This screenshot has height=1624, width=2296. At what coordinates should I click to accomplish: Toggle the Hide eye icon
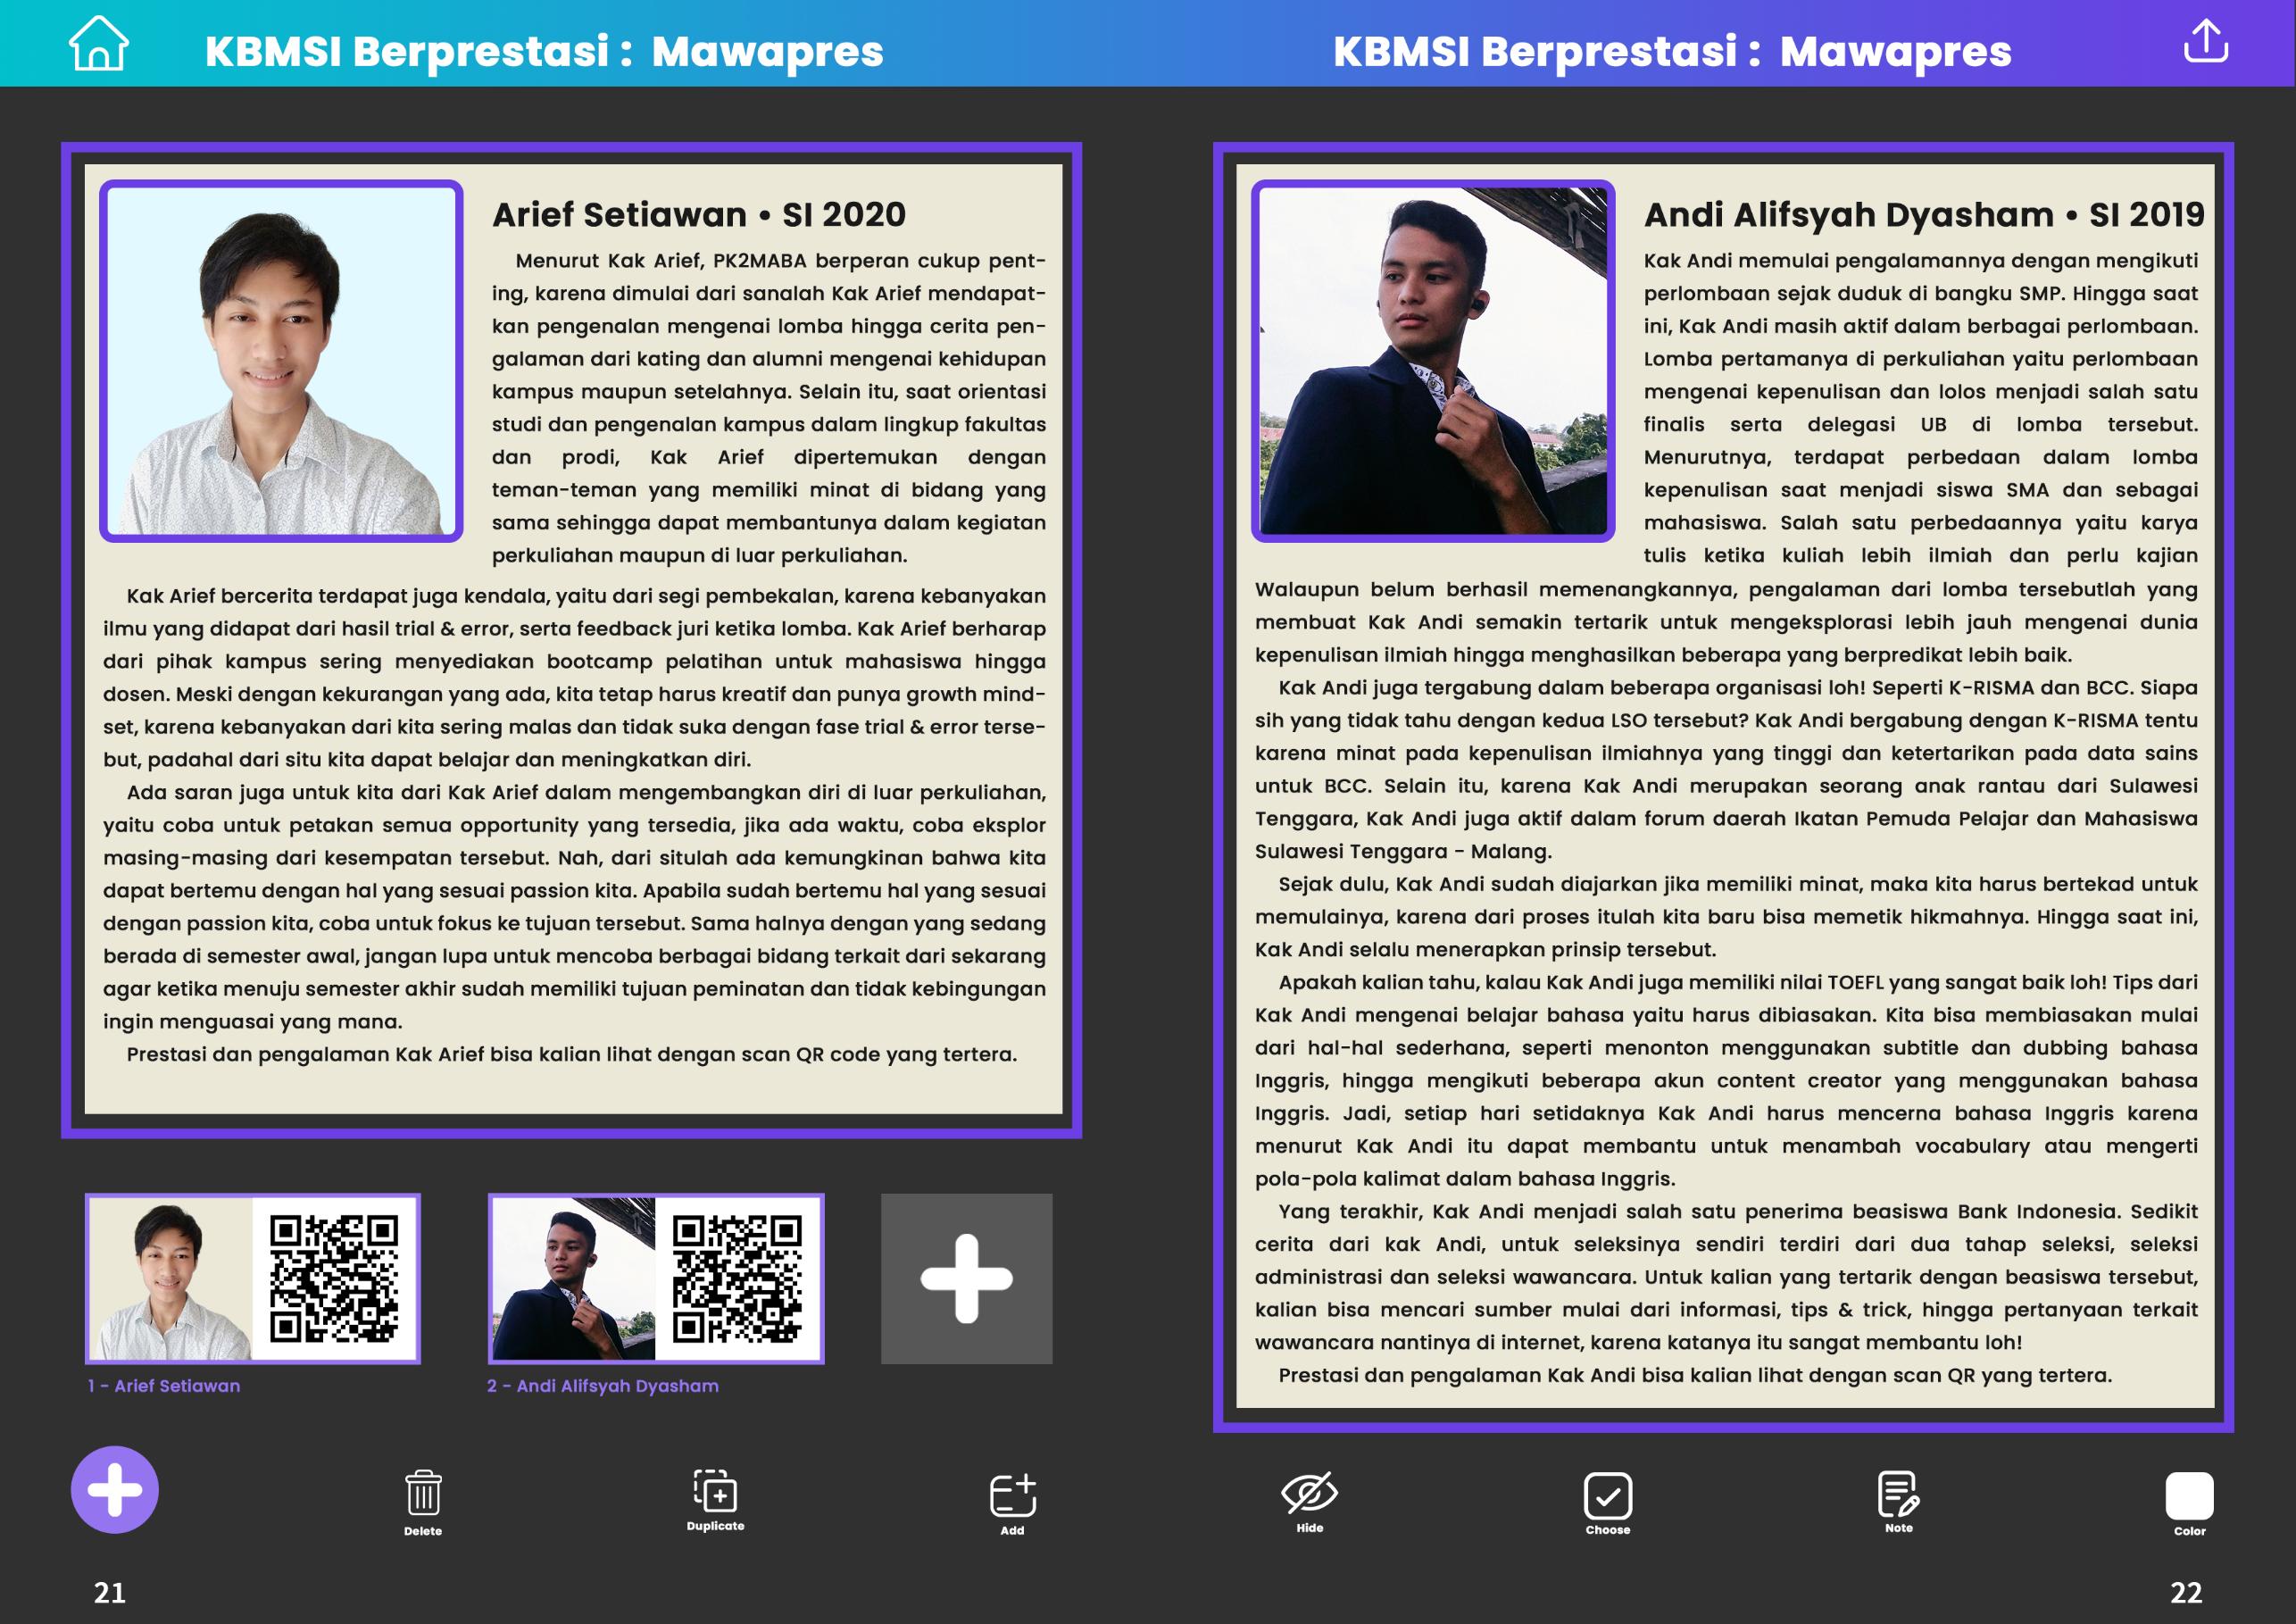1309,1493
